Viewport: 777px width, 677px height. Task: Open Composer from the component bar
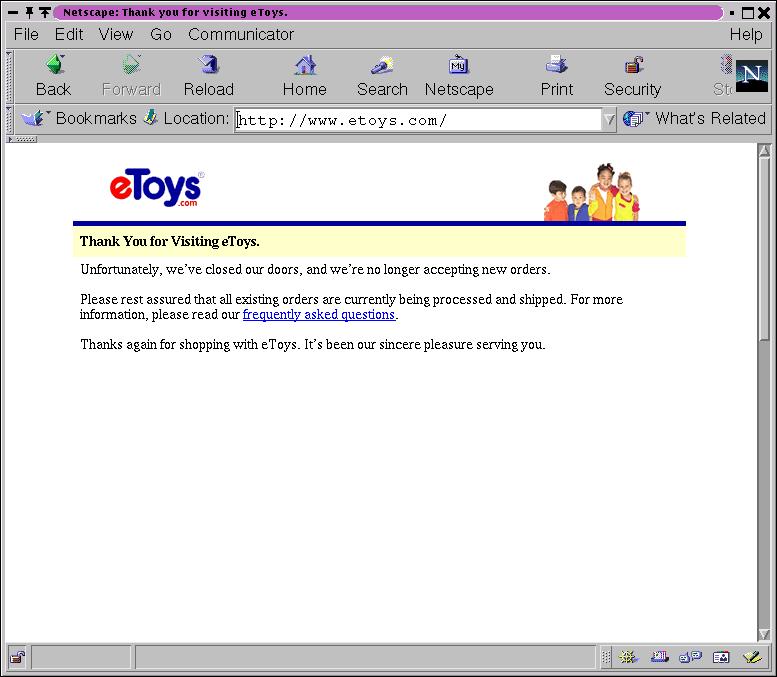(752, 657)
